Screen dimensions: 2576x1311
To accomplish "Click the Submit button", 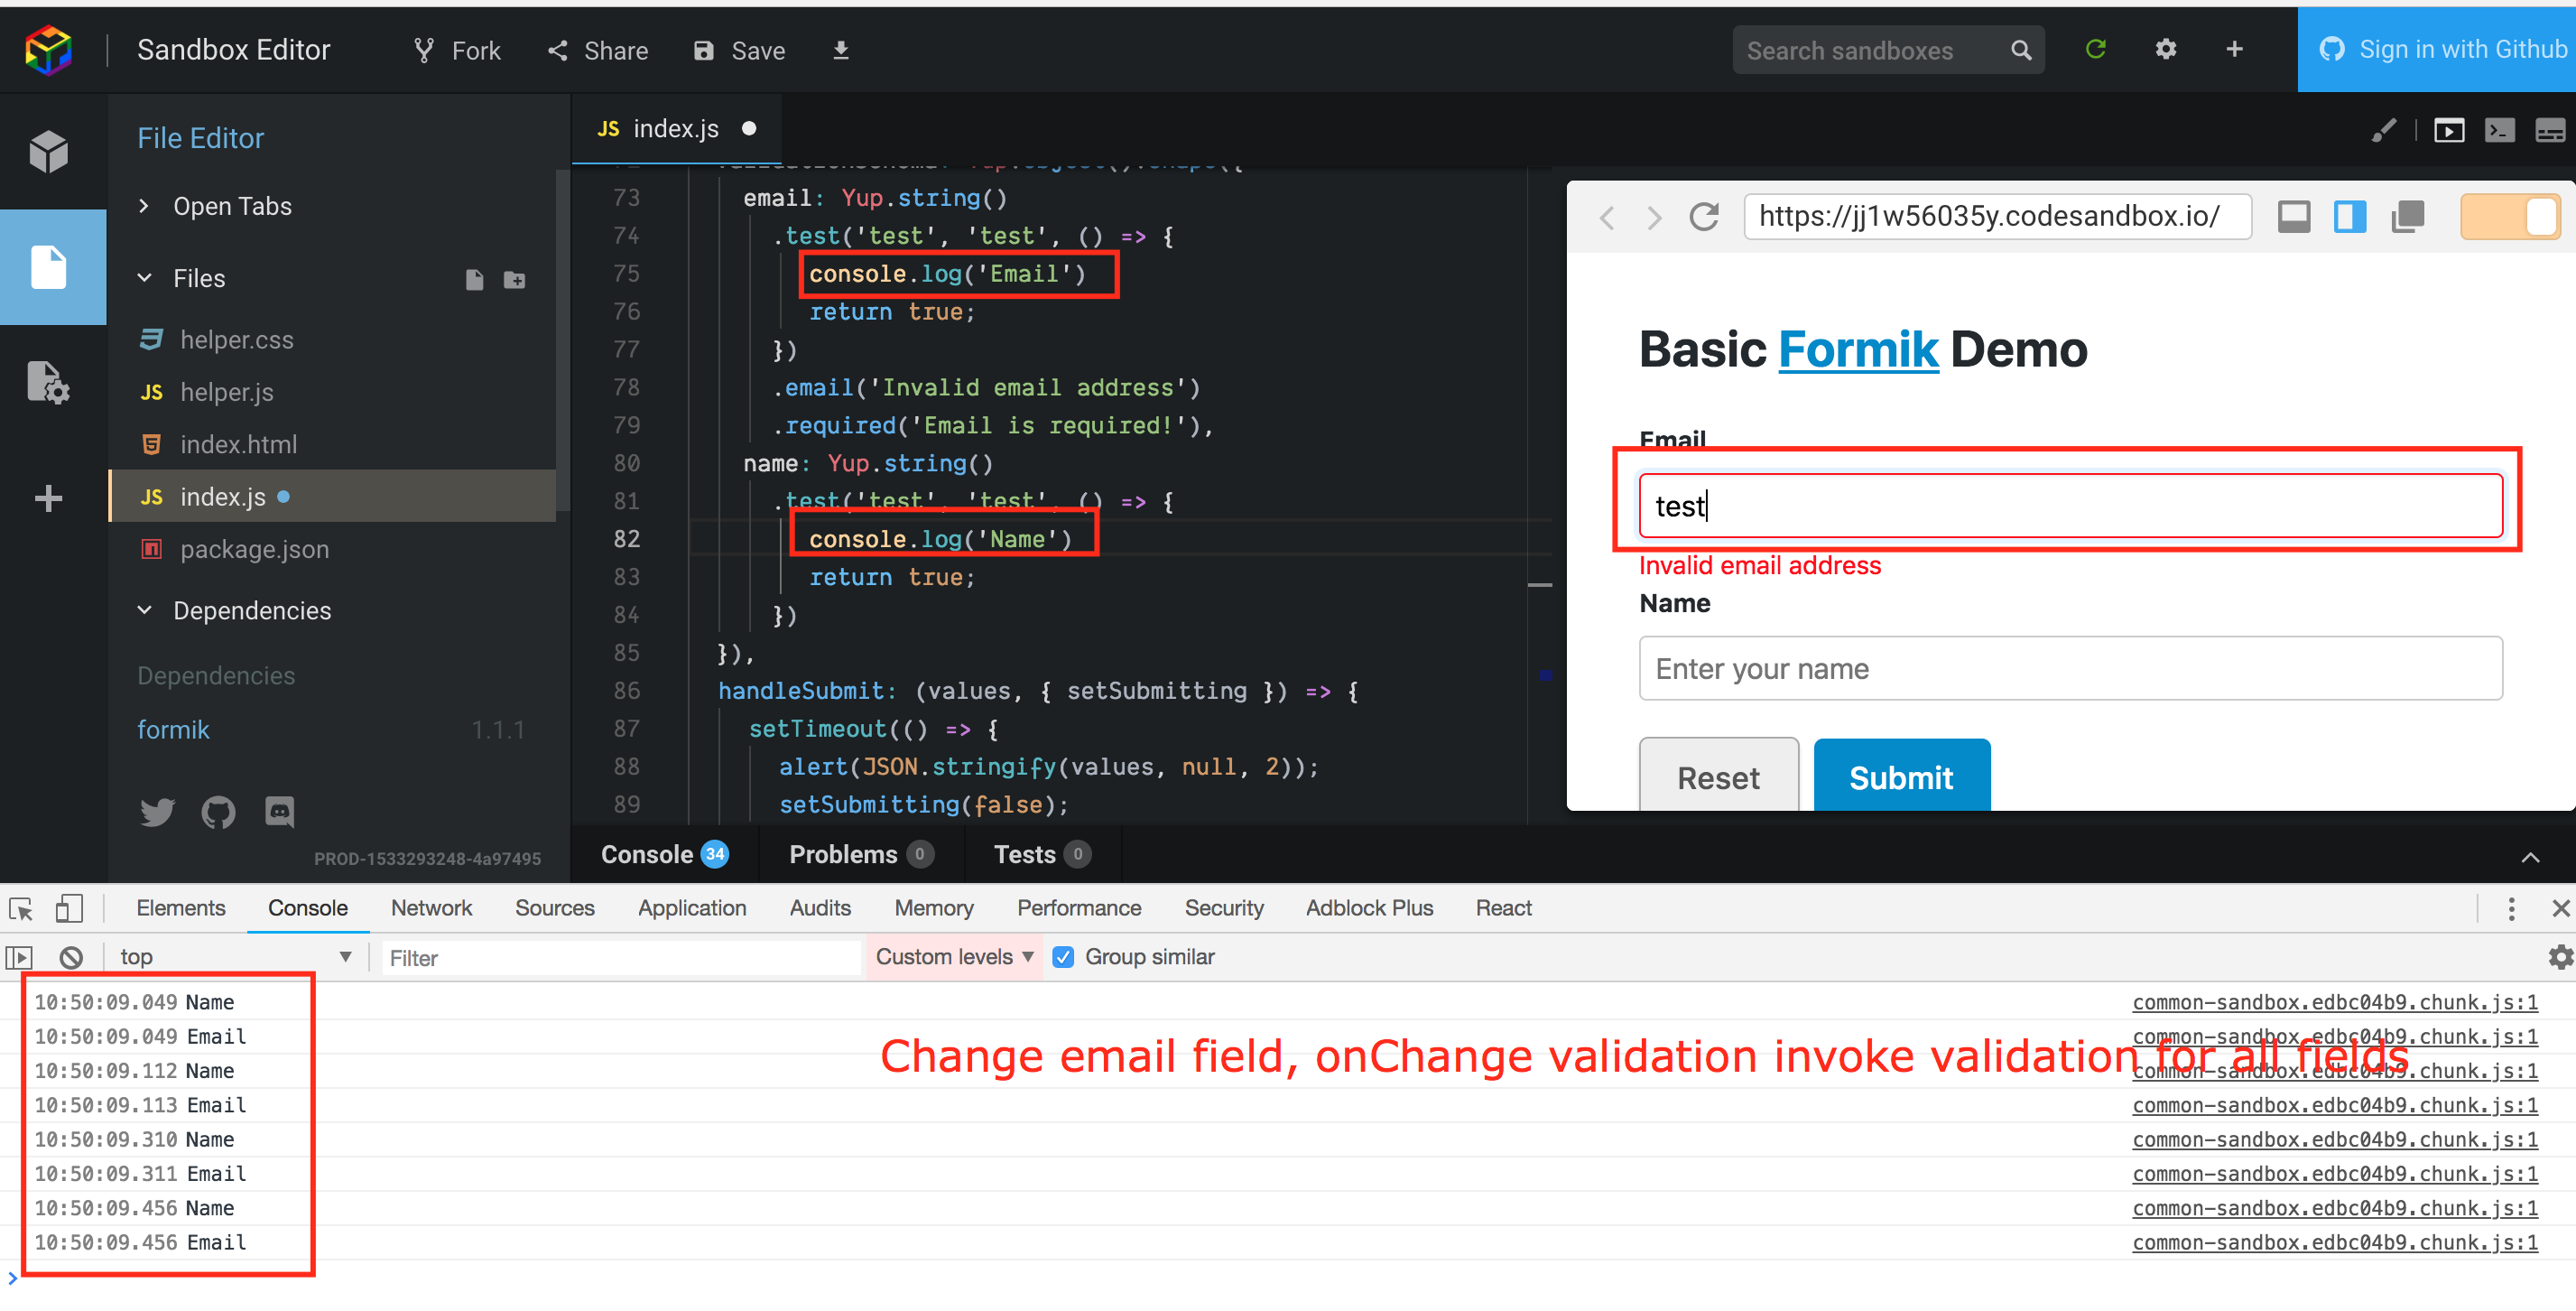I will click(x=1901, y=776).
